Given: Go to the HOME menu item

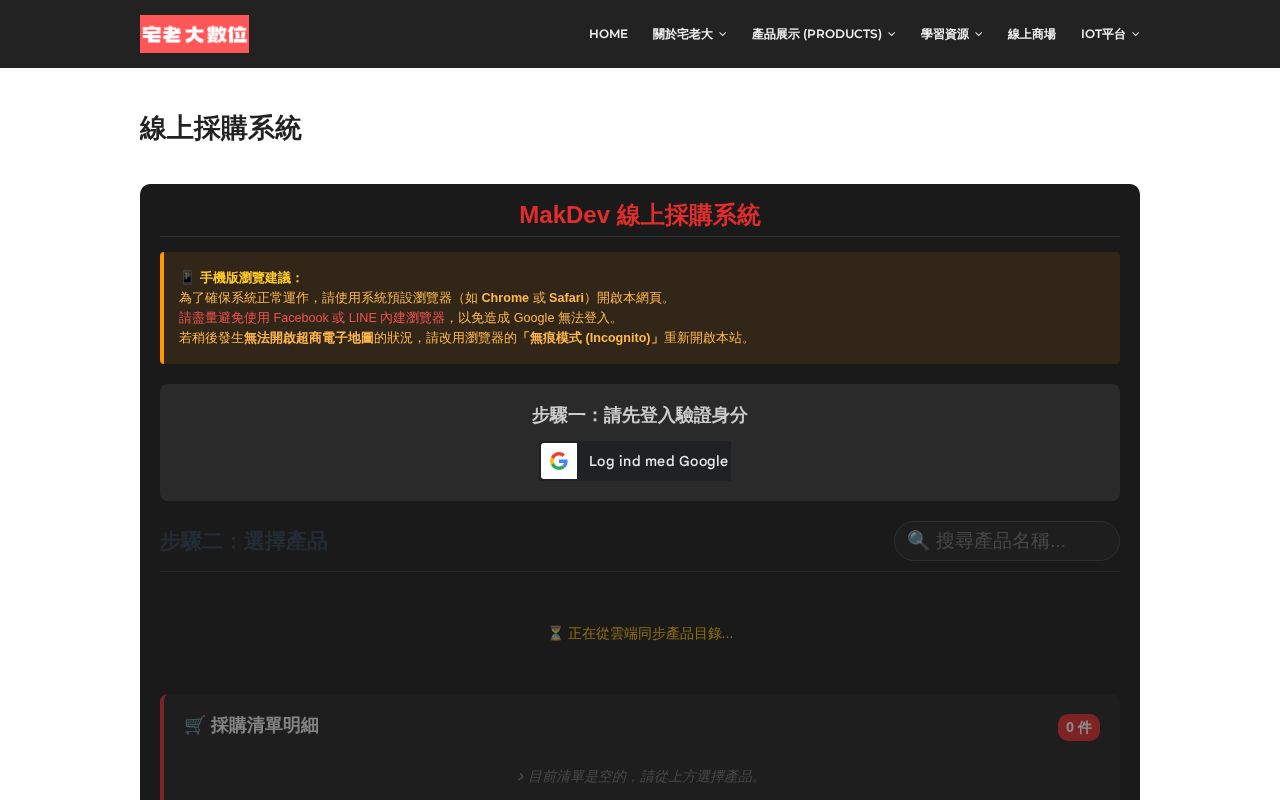Looking at the screenshot, I should coord(608,34).
